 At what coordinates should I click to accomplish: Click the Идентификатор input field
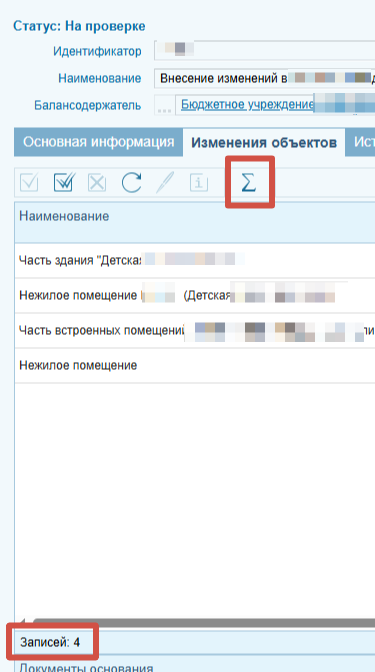[264, 51]
